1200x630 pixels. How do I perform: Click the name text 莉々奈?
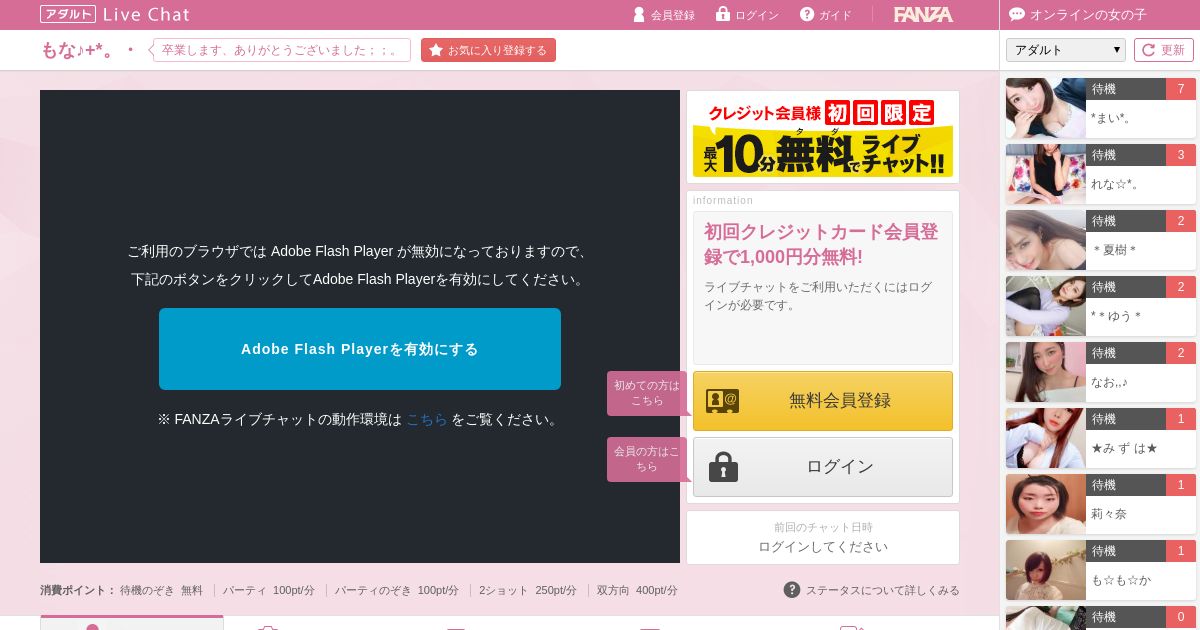click(1109, 514)
